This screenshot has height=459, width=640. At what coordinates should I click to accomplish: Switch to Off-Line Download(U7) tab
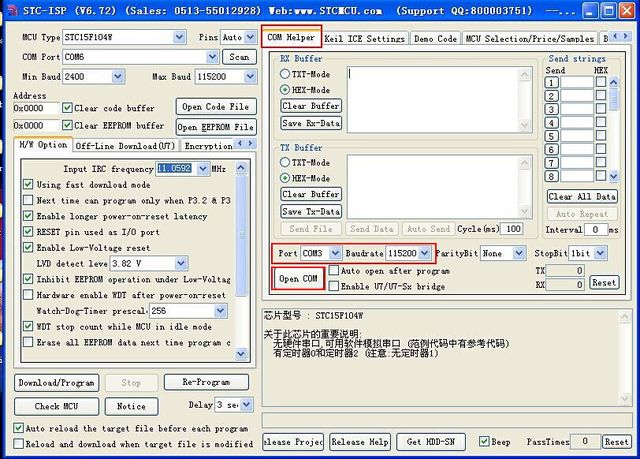126,146
